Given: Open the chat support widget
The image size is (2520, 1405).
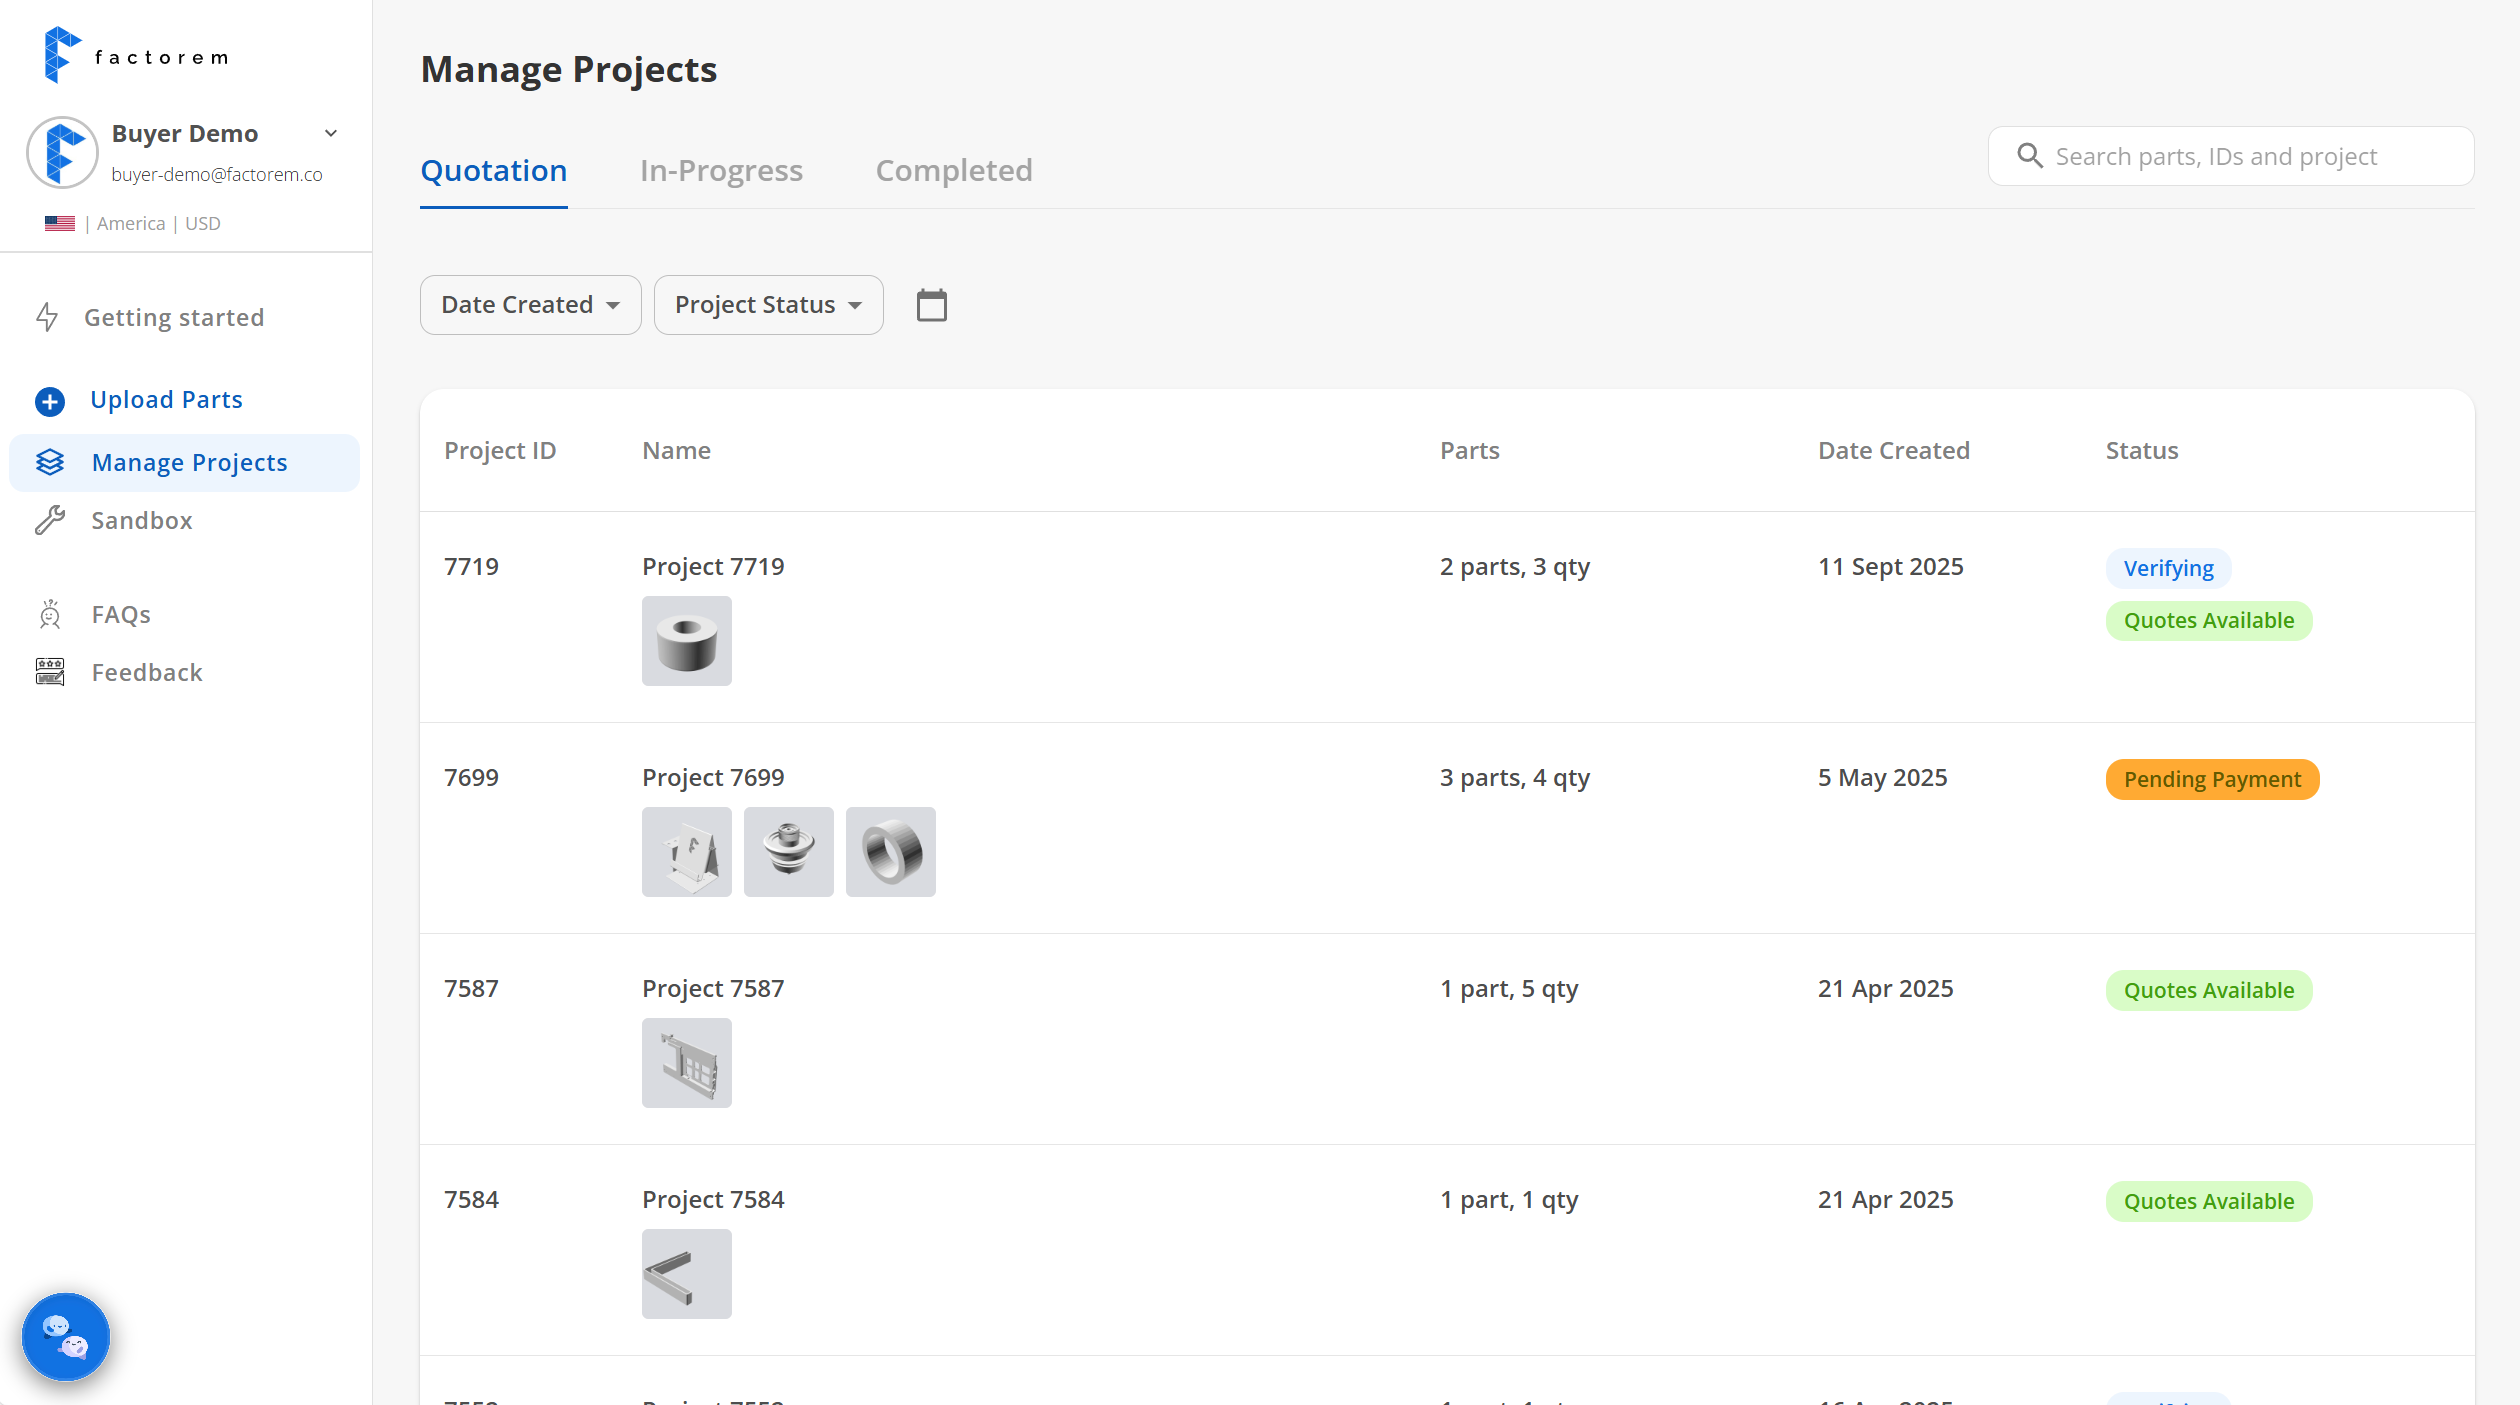Looking at the screenshot, I should 65,1336.
